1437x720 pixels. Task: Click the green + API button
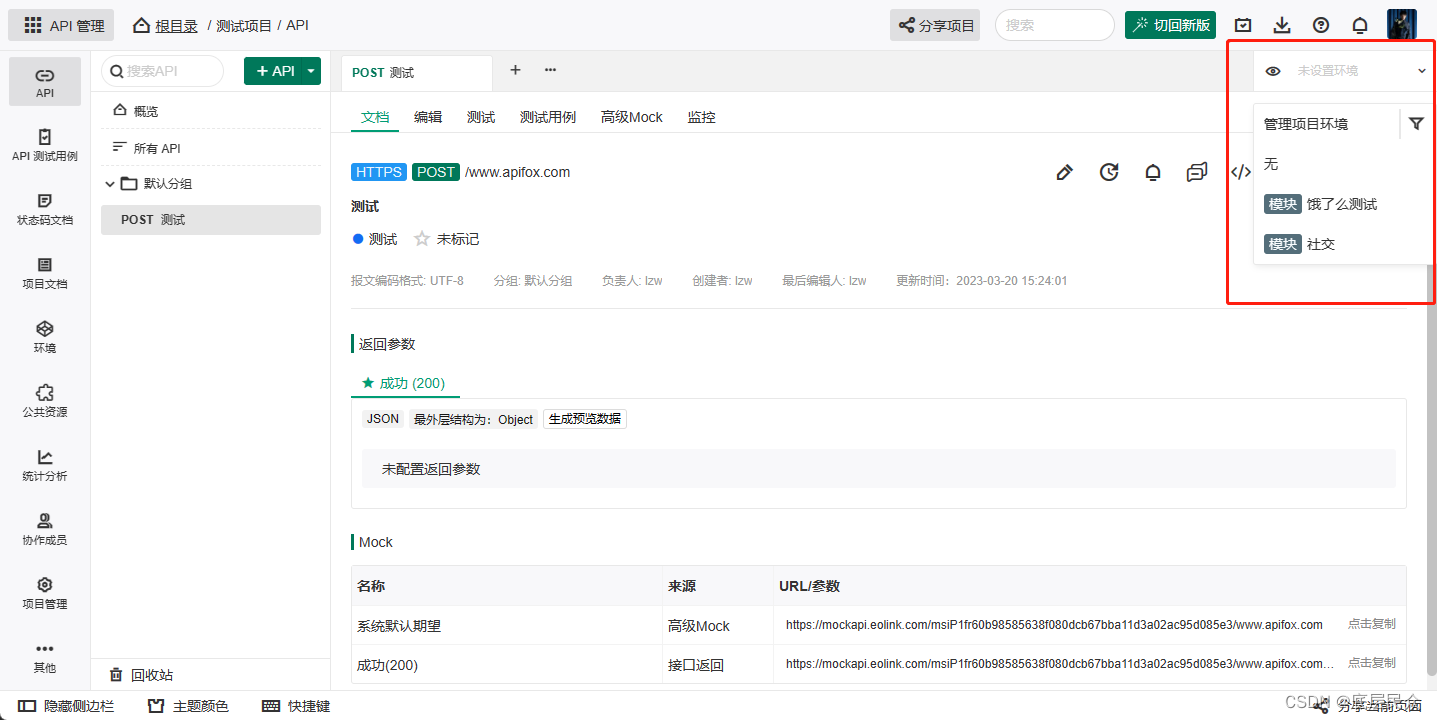pos(273,71)
